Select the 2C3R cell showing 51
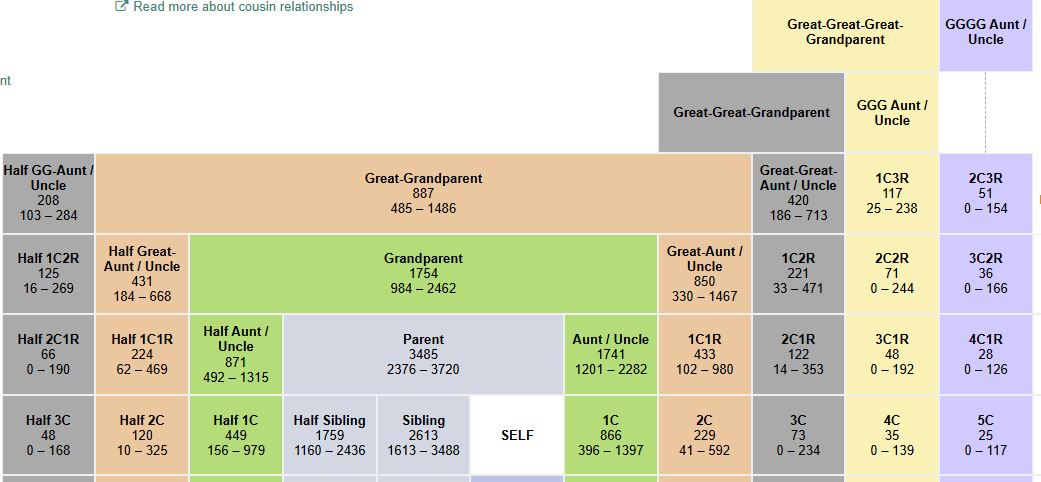1041x482 pixels. point(985,193)
